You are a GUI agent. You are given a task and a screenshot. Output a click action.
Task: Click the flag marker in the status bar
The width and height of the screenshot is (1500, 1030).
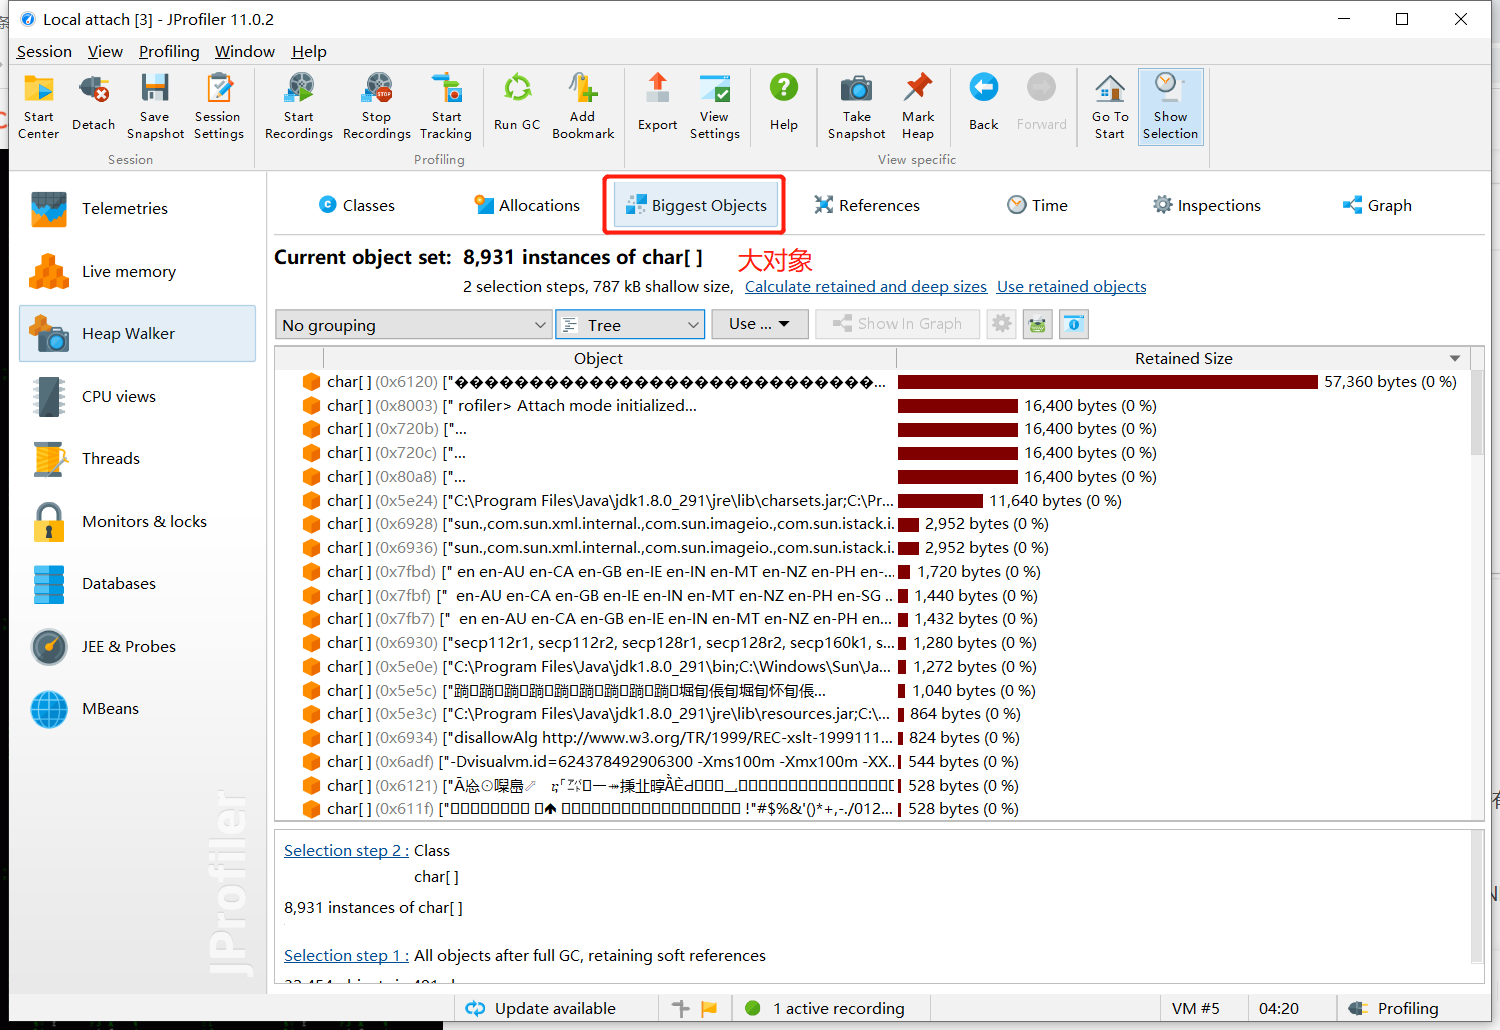[x=710, y=1008]
